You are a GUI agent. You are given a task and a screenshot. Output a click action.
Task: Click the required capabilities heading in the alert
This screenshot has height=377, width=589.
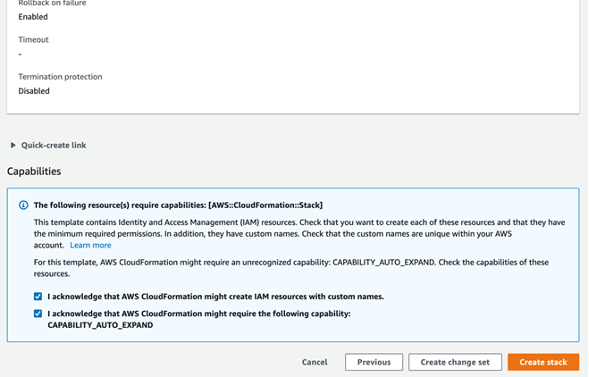pyautogui.click(x=178, y=205)
